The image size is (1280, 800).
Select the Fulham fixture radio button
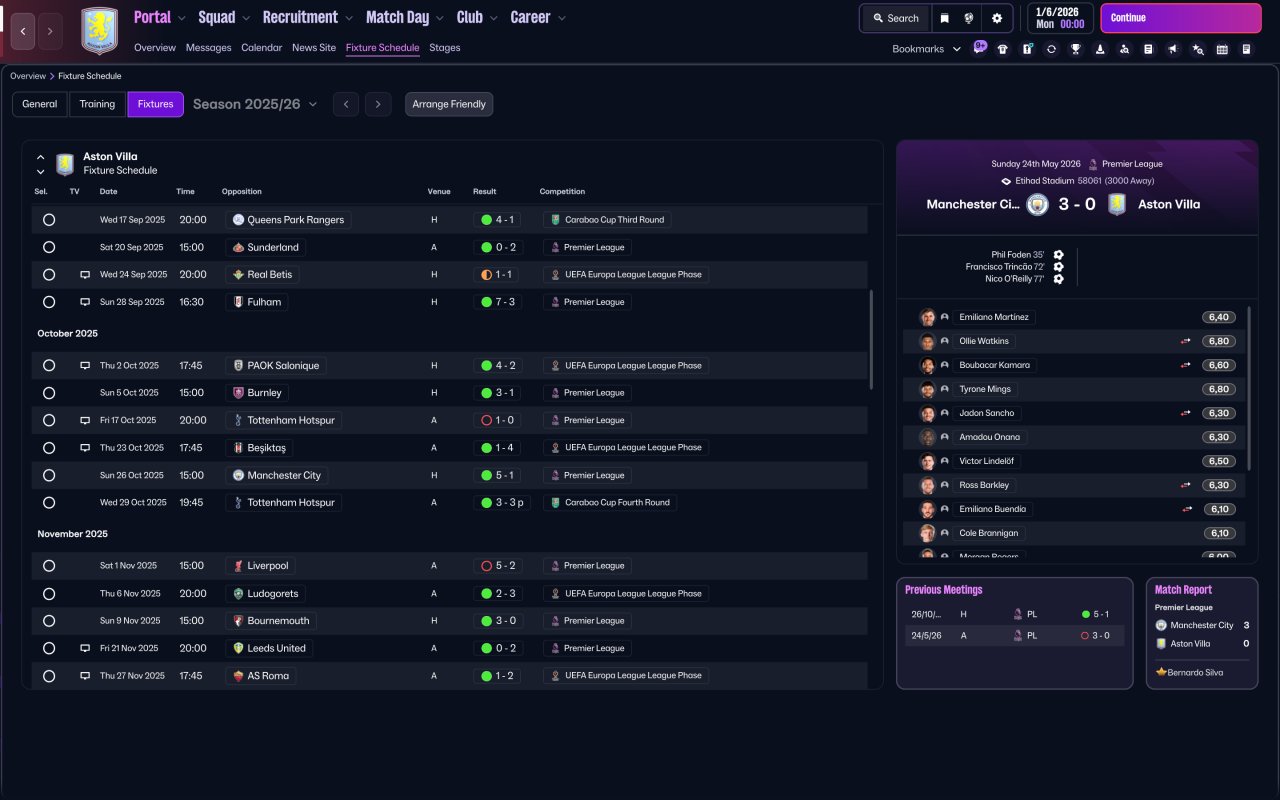pyautogui.click(x=49, y=302)
